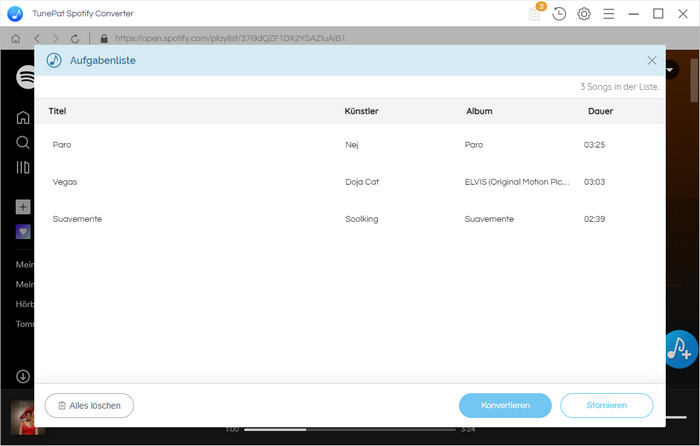This screenshot has height=446, width=700.
Task: Click the Spotify download app icon
Action: tap(23, 376)
